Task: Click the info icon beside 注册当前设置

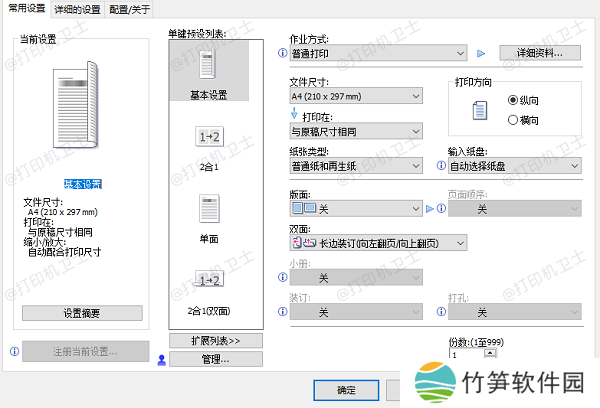Action: tap(12, 352)
